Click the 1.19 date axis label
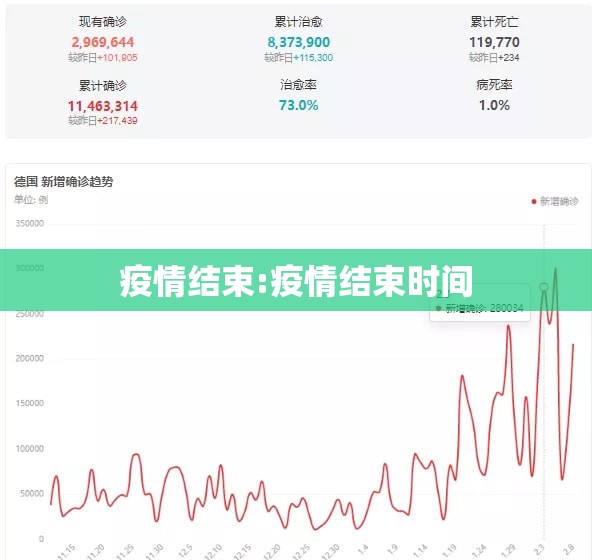 (449, 551)
